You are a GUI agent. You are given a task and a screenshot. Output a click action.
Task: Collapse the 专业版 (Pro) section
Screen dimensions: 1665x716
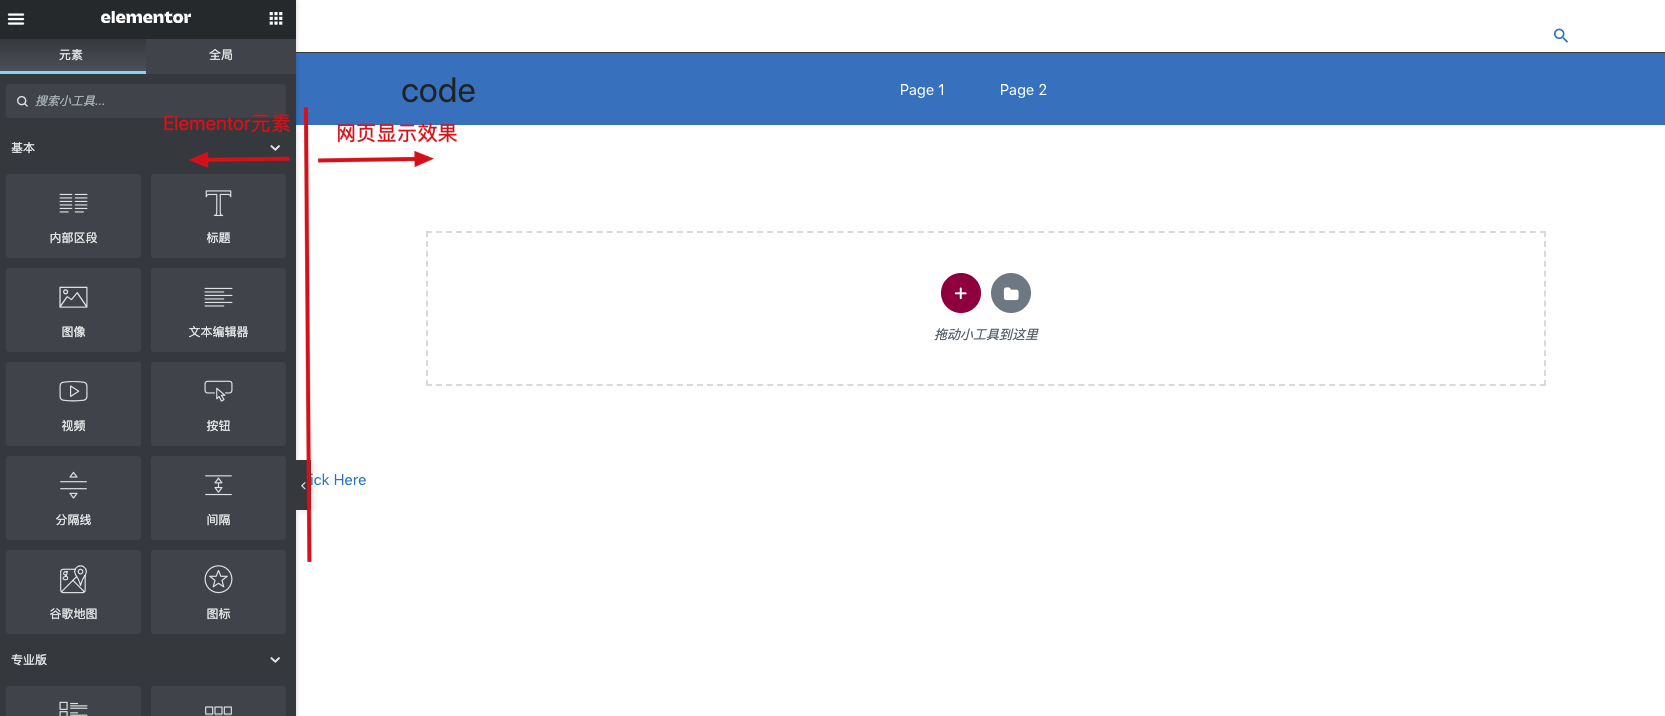tap(275, 660)
